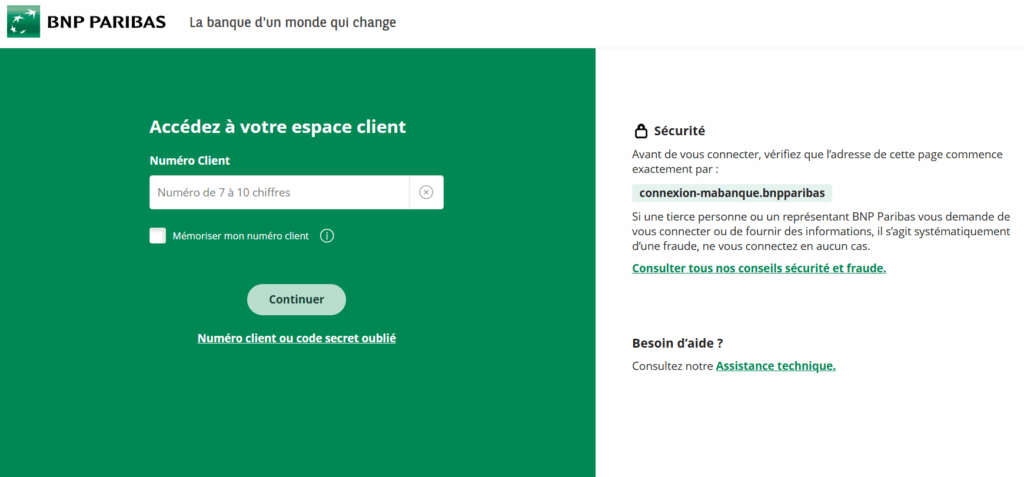This screenshot has width=1024, height=477.
Task: Click the BNP Paribas green logo icon
Action: [x=24, y=22]
